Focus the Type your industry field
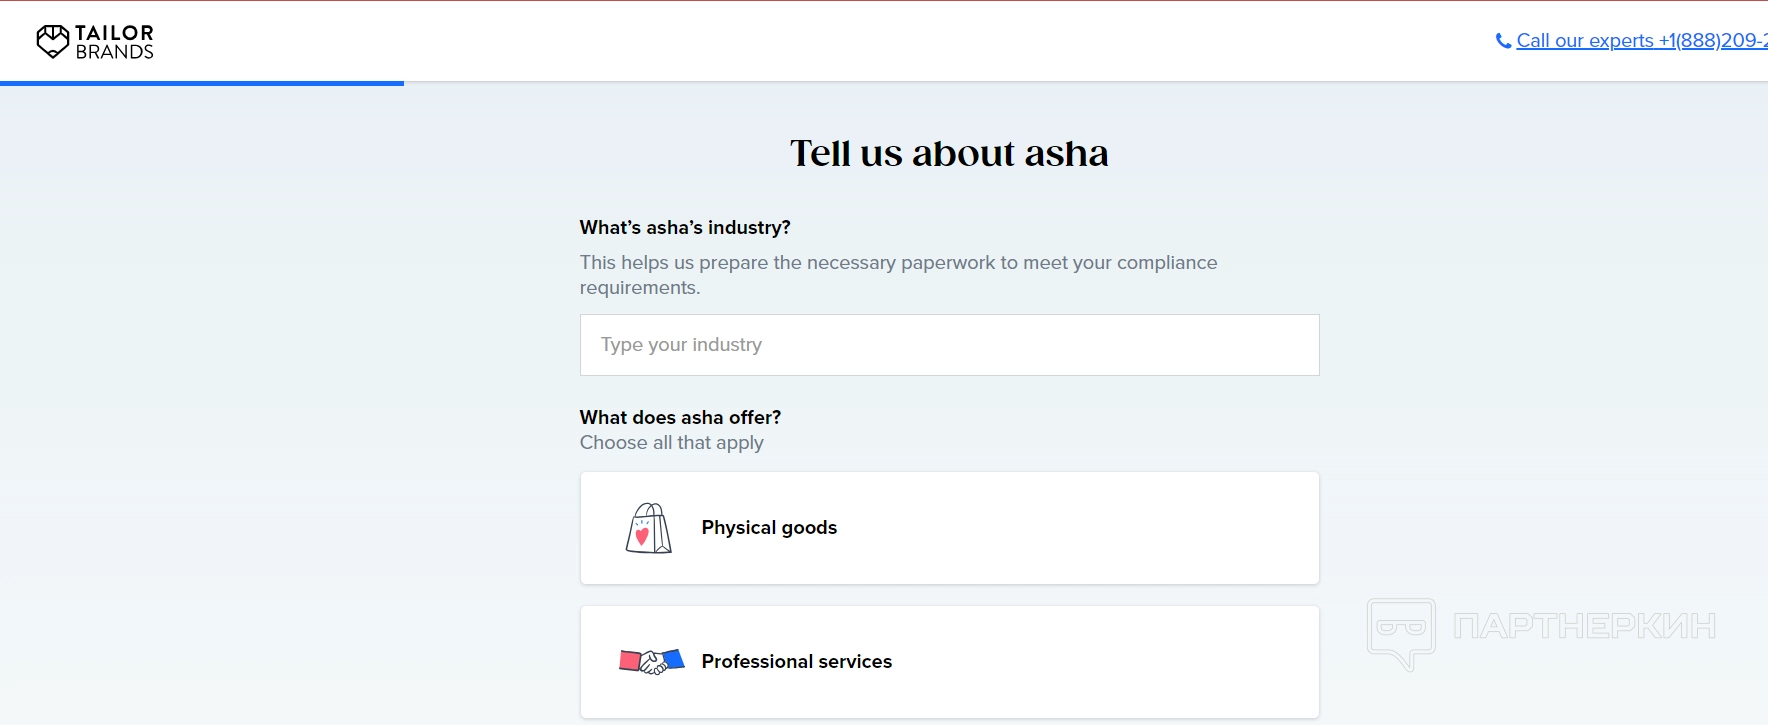1768x725 pixels. pyautogui.click(x=949, y=345)
